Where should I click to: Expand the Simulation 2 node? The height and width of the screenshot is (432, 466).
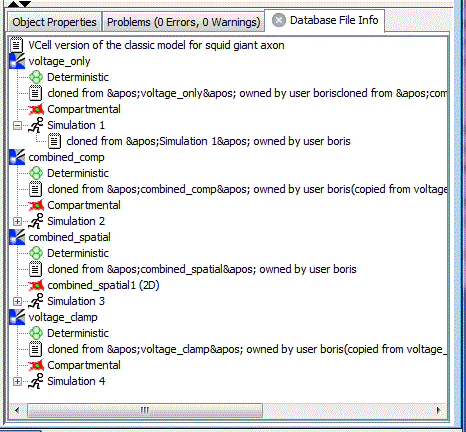point(17,221)
